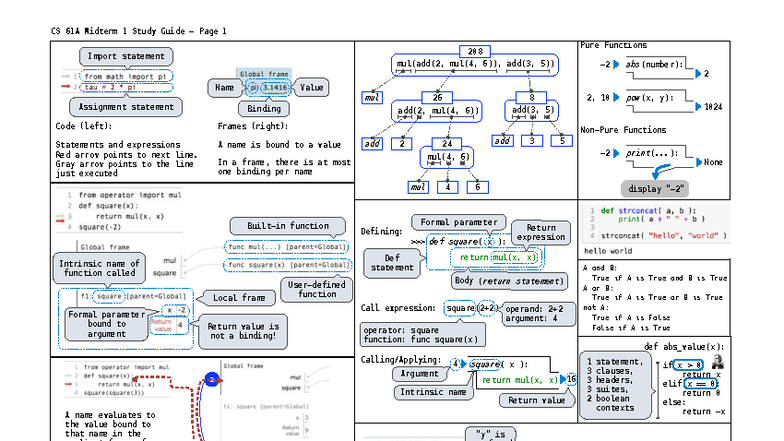Select the 'Defining:' label
The image size is (784, 441).
pos(382,232)
